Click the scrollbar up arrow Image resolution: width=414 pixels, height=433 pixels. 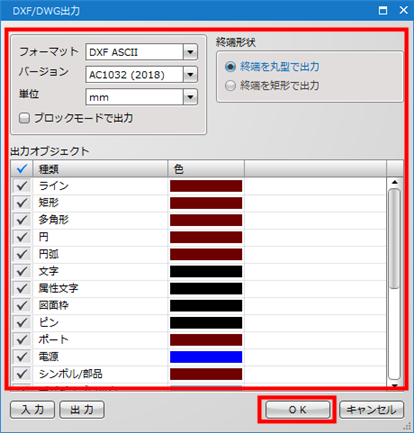point(395,182)
